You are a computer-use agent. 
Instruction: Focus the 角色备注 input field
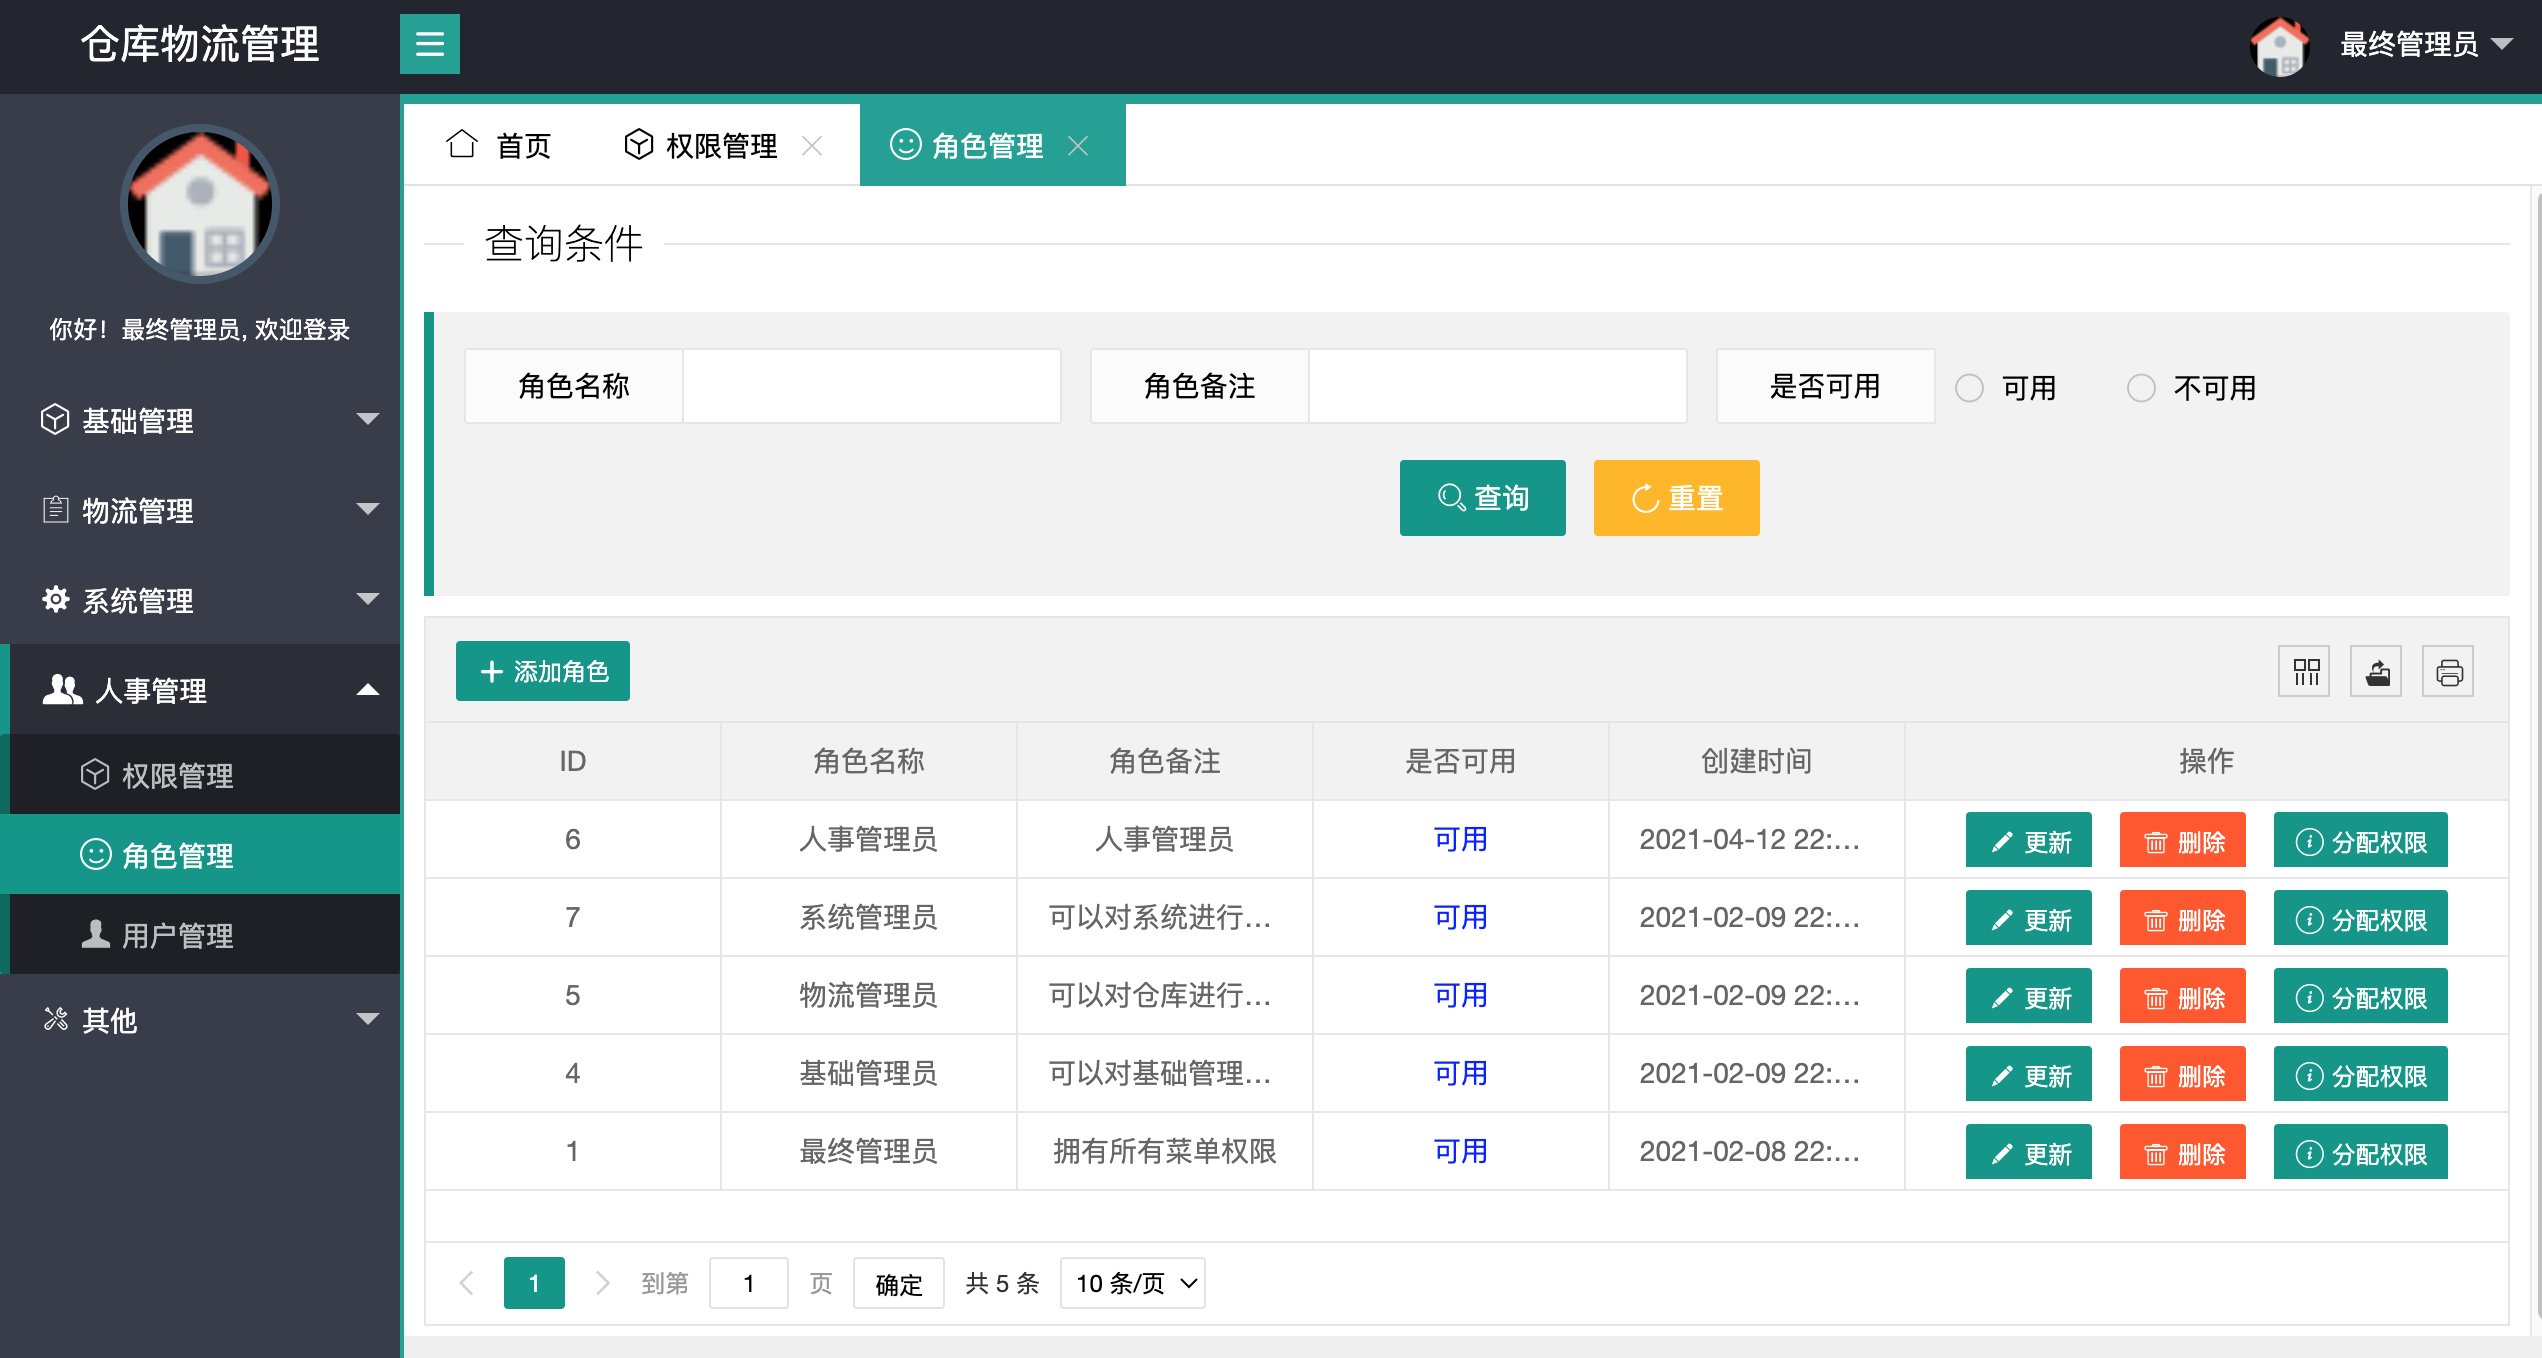[x=1497, y=386]
